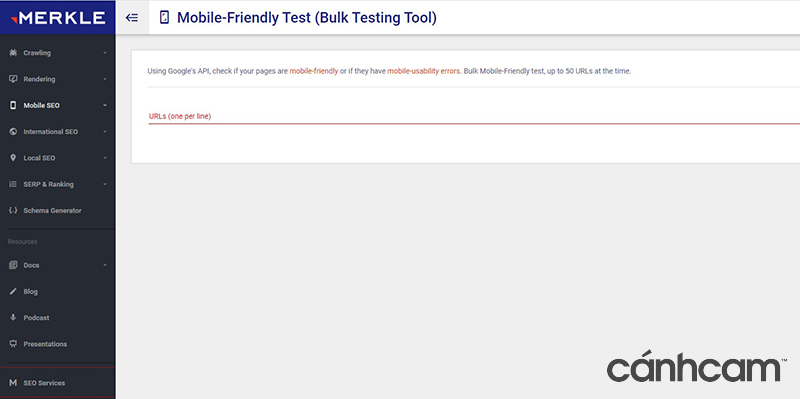Click the URLs (one per line) field
This screenshot has width=800, height=399.
tap(474, 116)
